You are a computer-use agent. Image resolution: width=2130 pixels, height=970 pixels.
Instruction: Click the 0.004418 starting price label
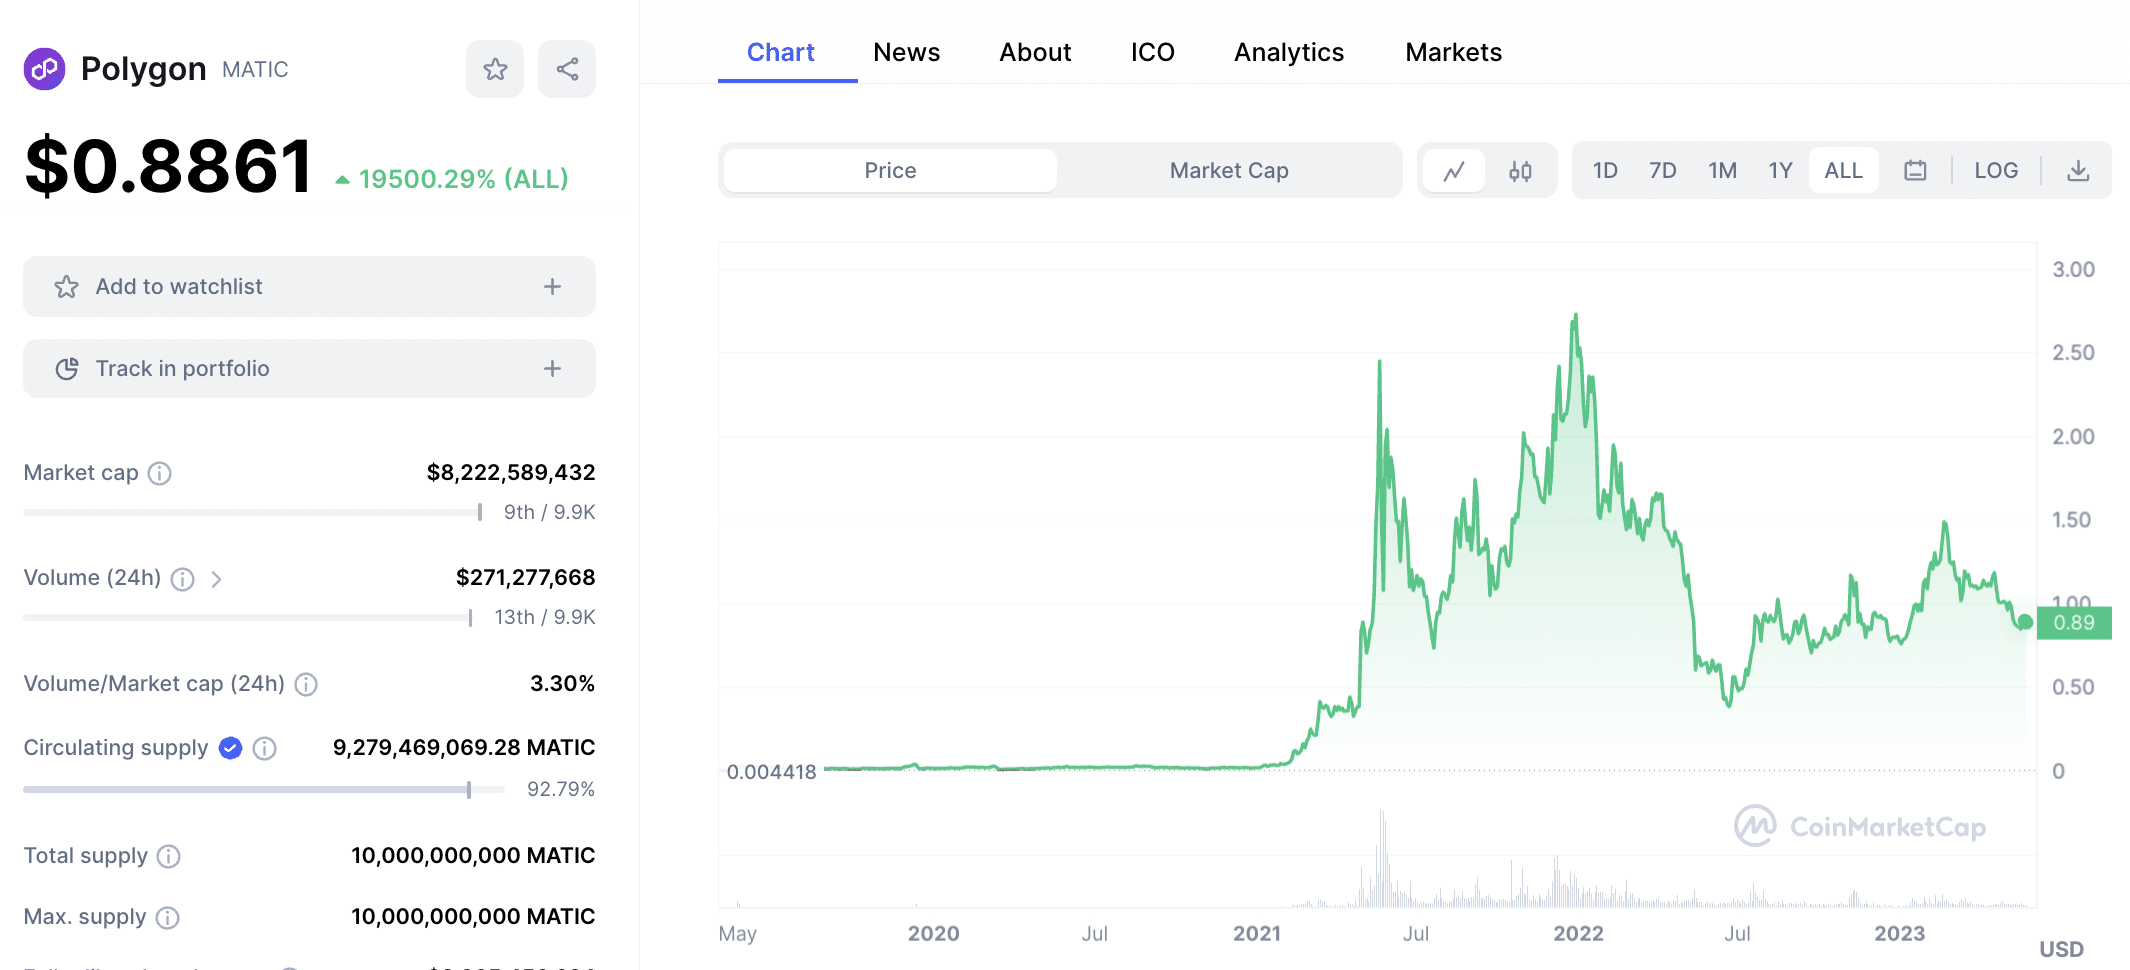(771, 772)
